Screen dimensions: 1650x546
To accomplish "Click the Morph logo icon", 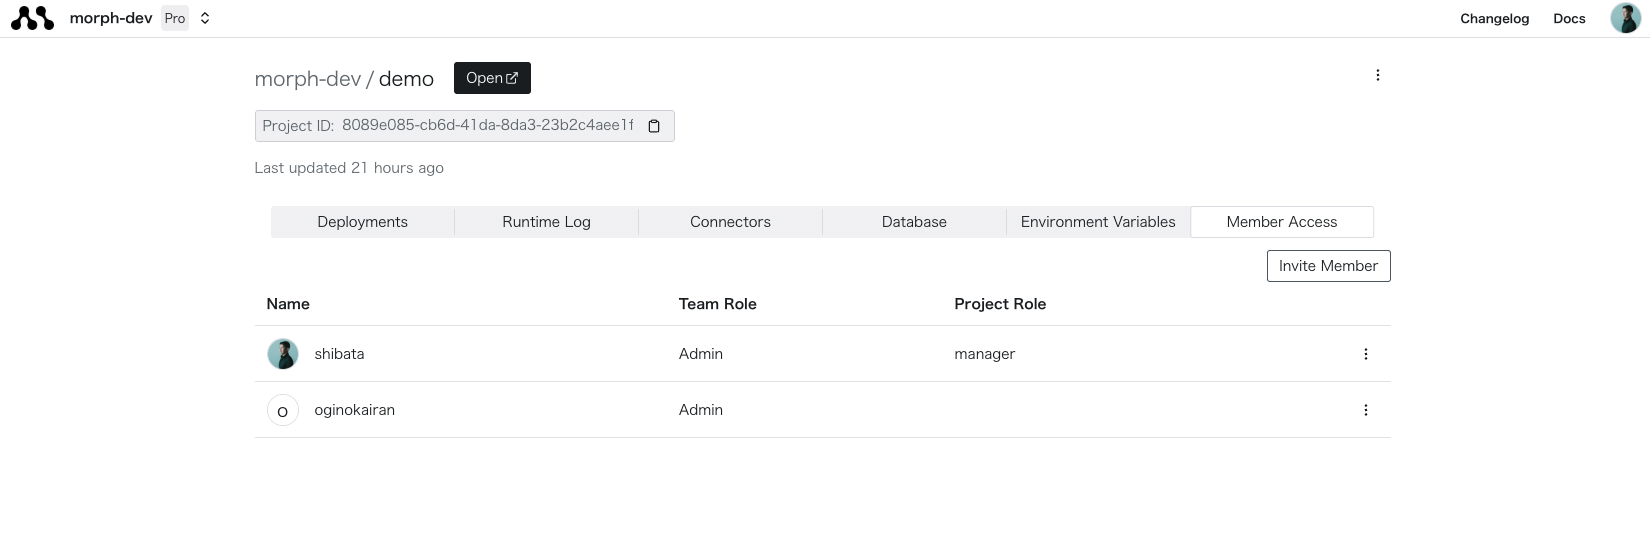I will point(32,18).
